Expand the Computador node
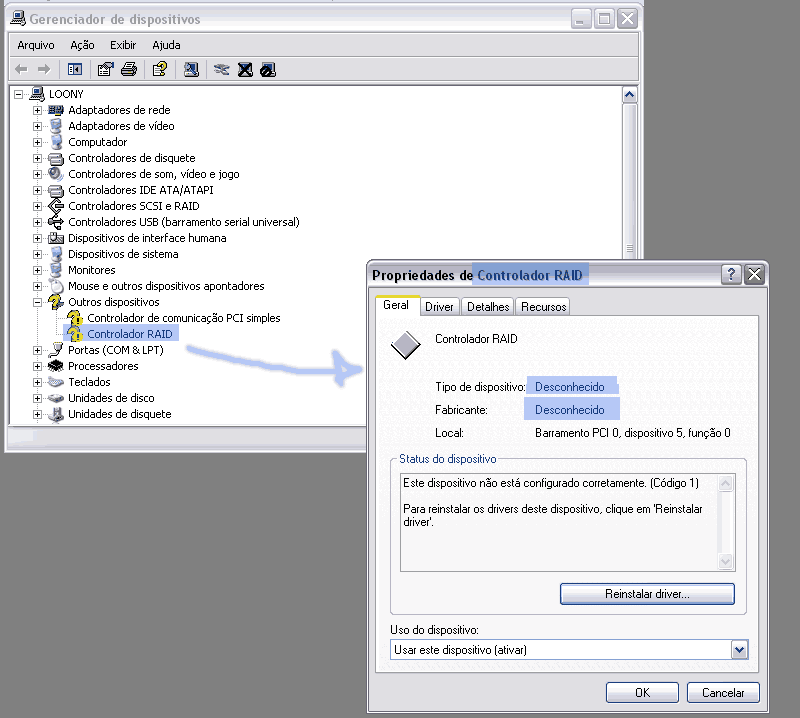The height and width of the screenshot is (718, 800). [x=37, y=142]
